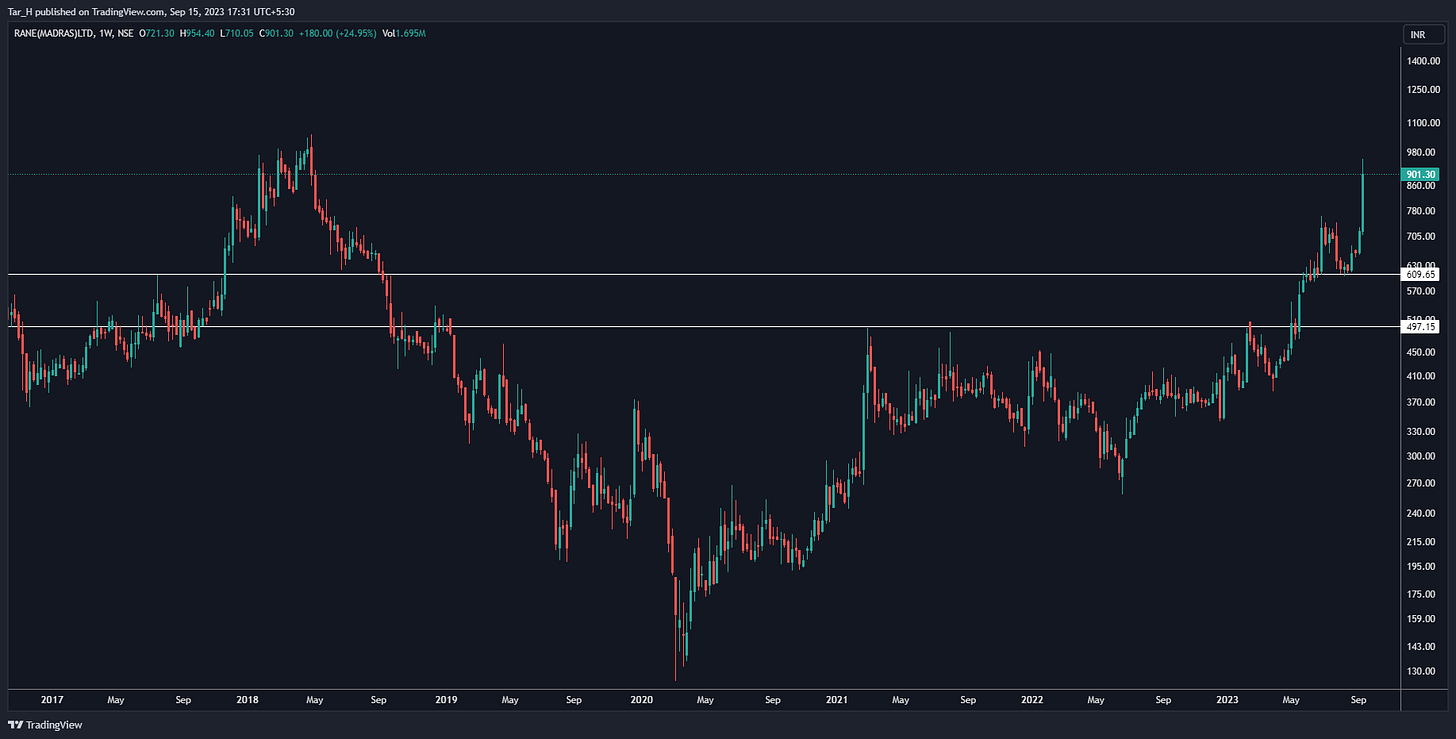Click the Vol 1.695M volume readout

click(405, 33)
